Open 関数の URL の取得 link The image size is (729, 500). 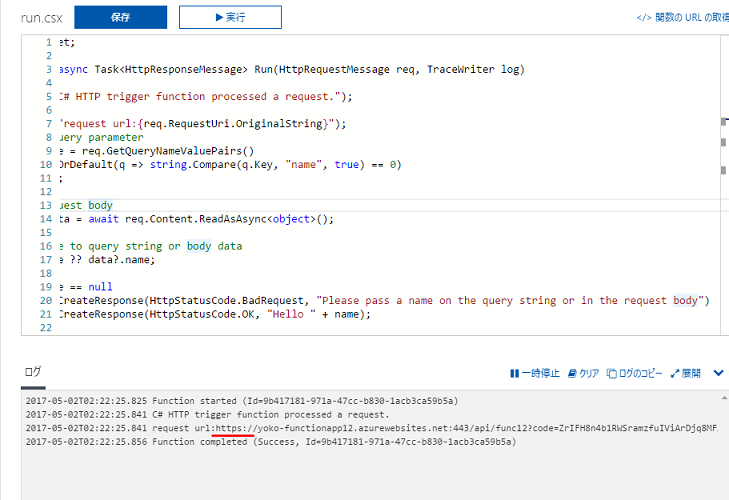(x=683, y=17)
